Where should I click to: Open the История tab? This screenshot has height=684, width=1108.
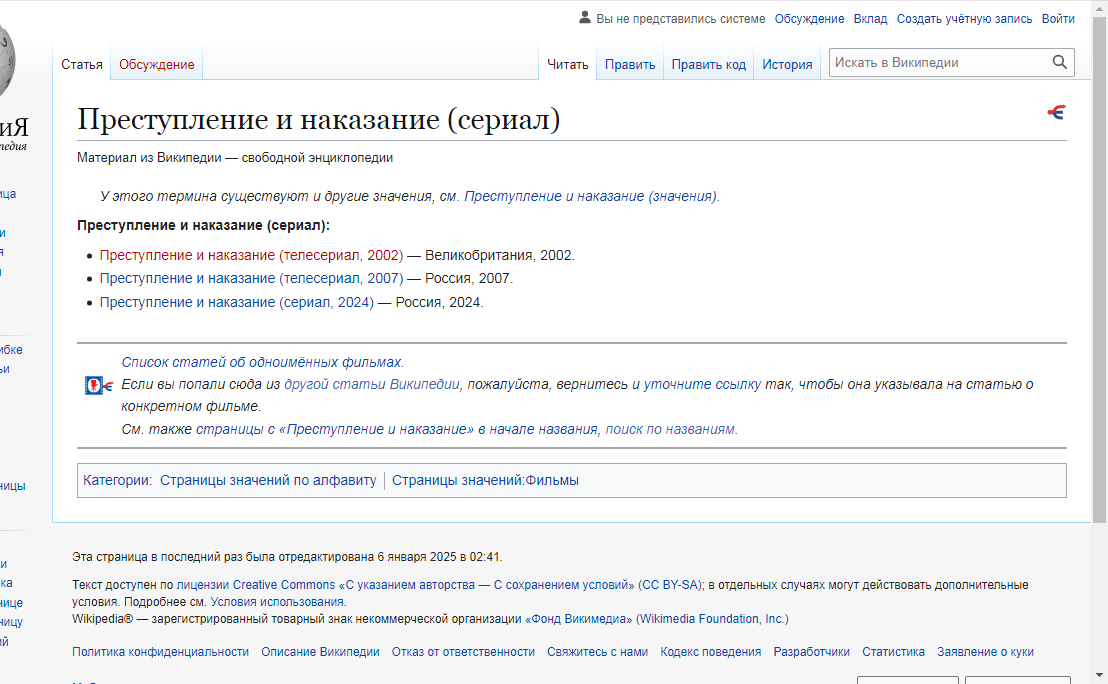pyautogui.click(x=787, y=64)
